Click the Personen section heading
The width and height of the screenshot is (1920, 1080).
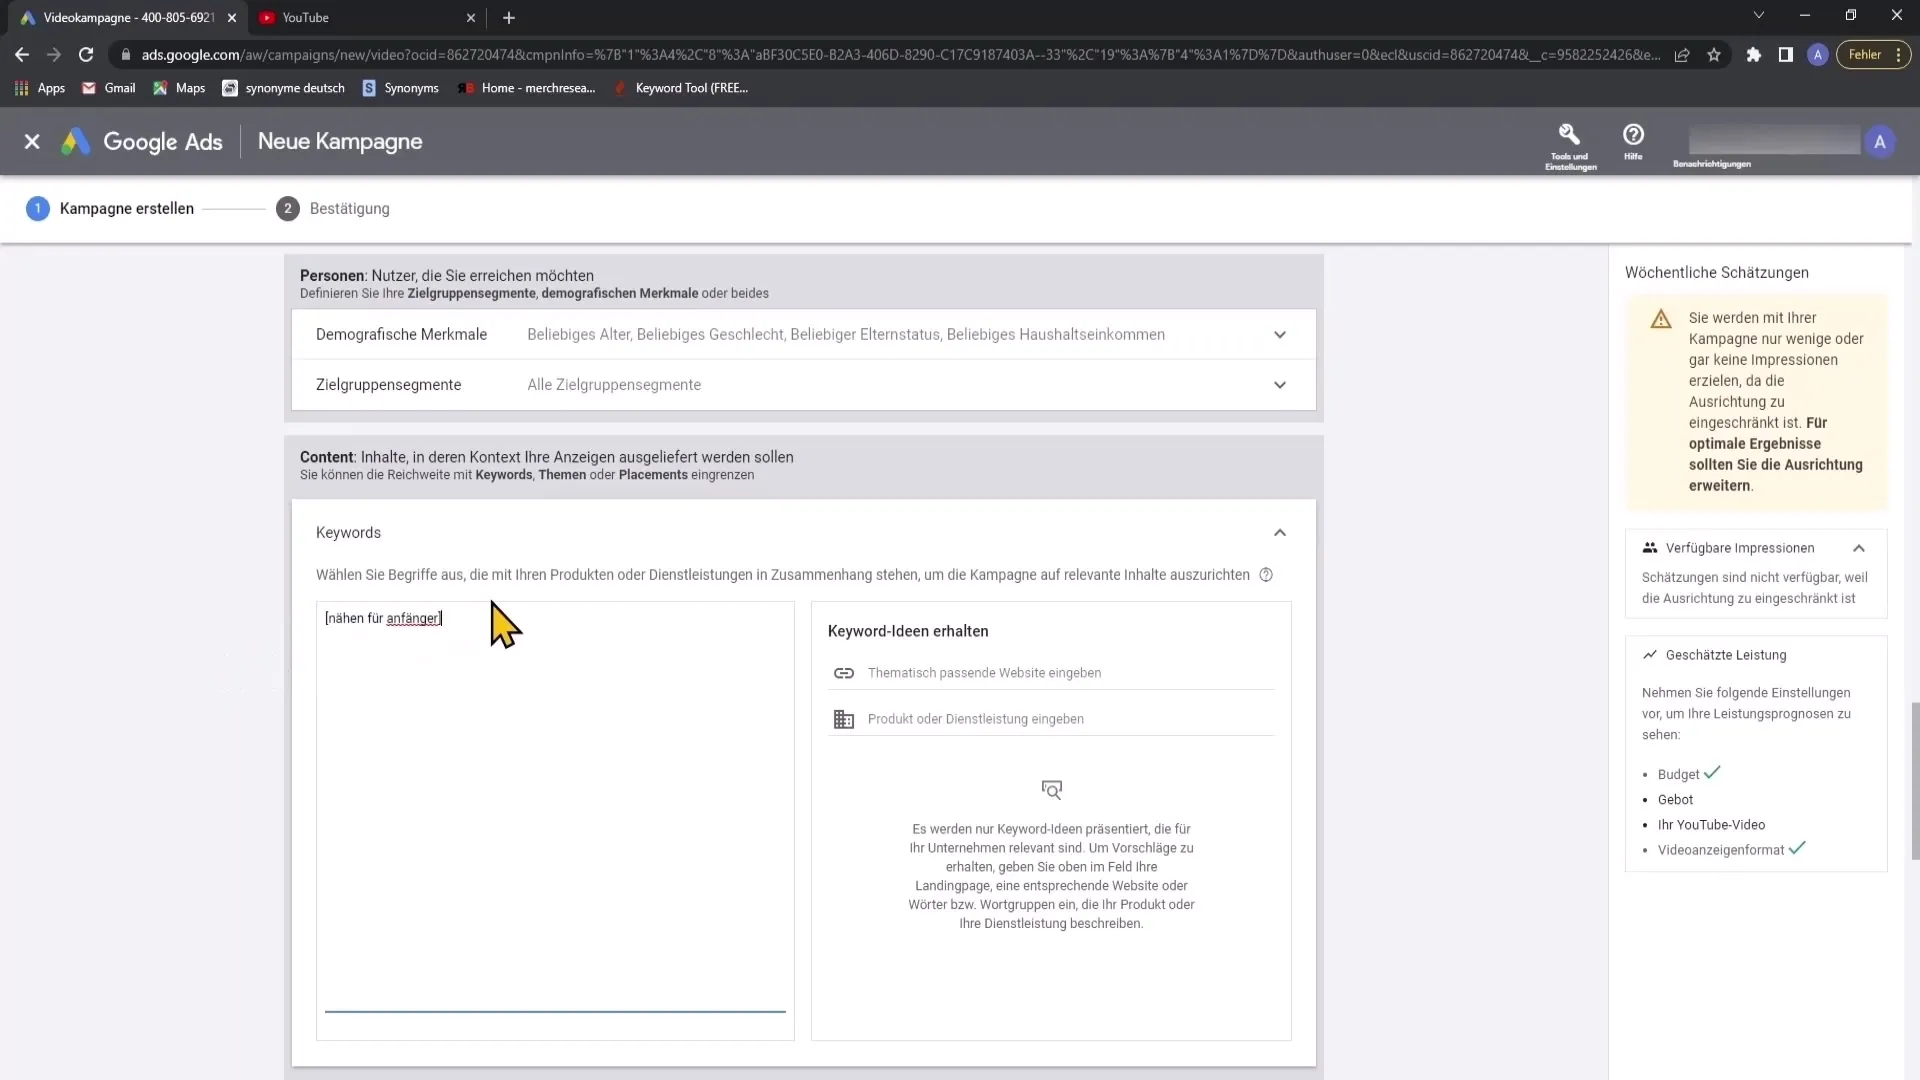(x=447, y=275)
